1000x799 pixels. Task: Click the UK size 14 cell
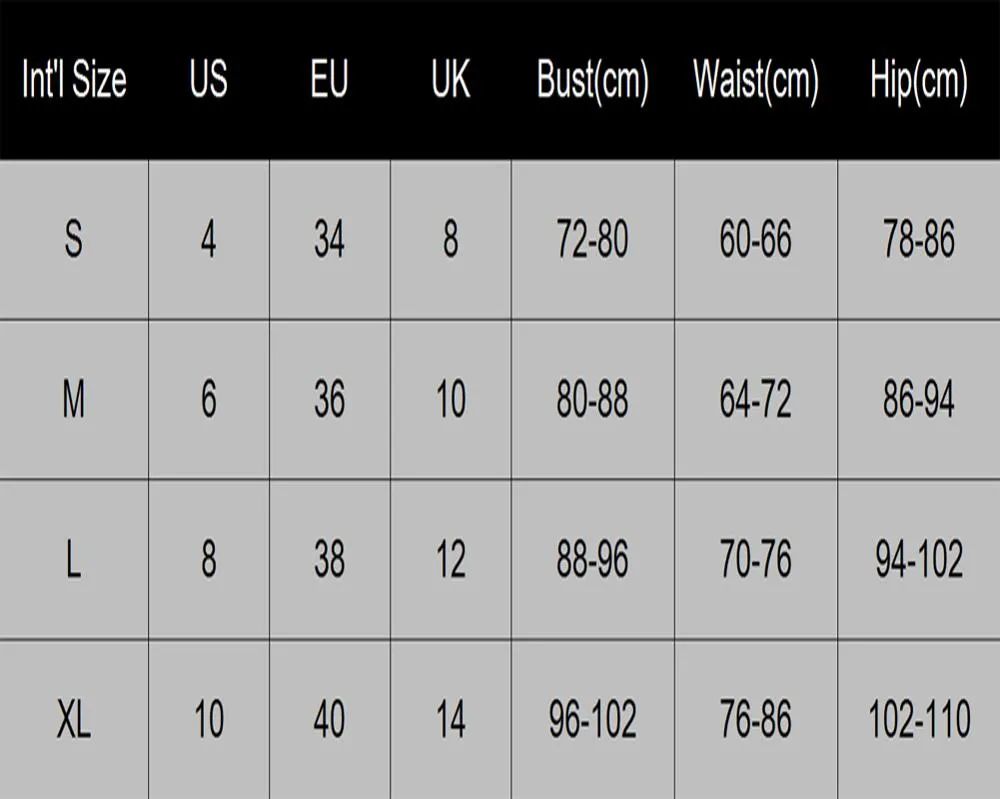tap(451, 720)
